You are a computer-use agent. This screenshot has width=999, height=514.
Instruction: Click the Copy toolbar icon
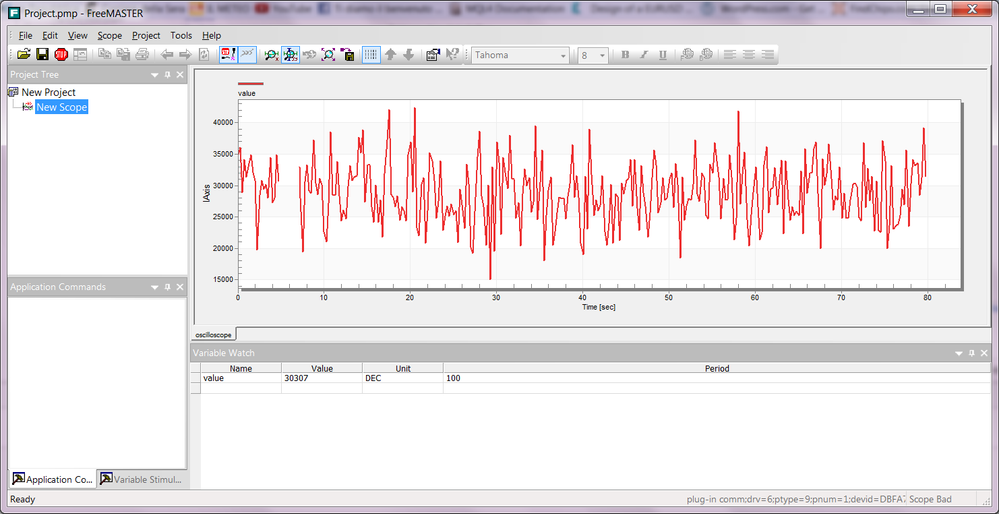tap(105, 55)
